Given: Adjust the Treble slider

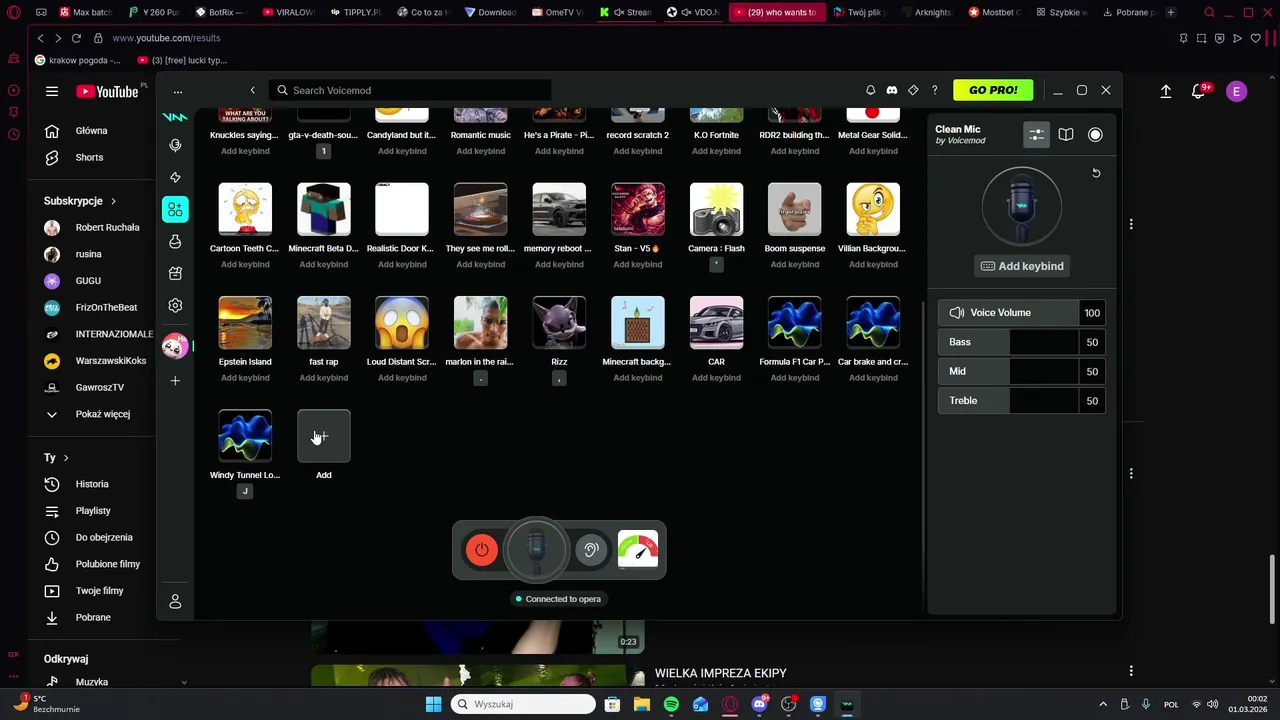Looking at the screenshot, I should click(x=1021, y=400).
